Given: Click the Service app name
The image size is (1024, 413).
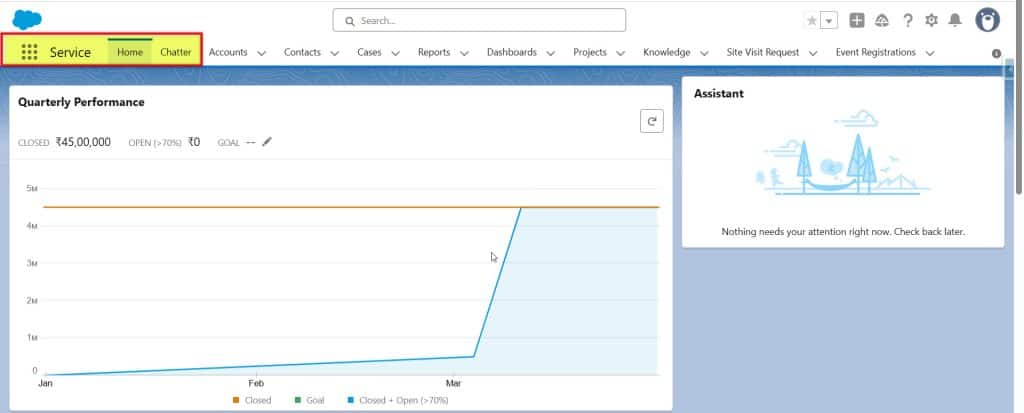Looking at the screenshot, I should (71, 53).
